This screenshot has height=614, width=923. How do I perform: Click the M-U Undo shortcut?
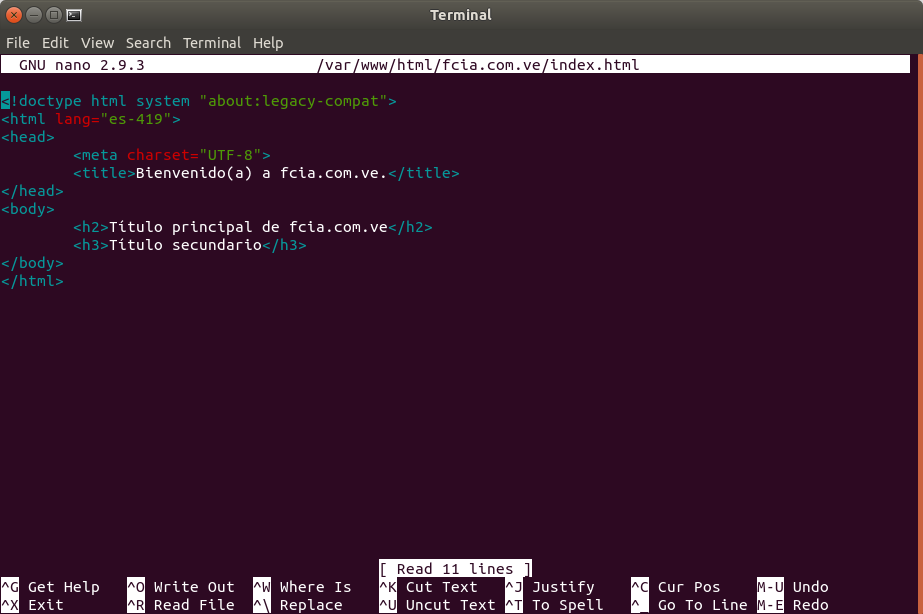click(x=793, y=587)
